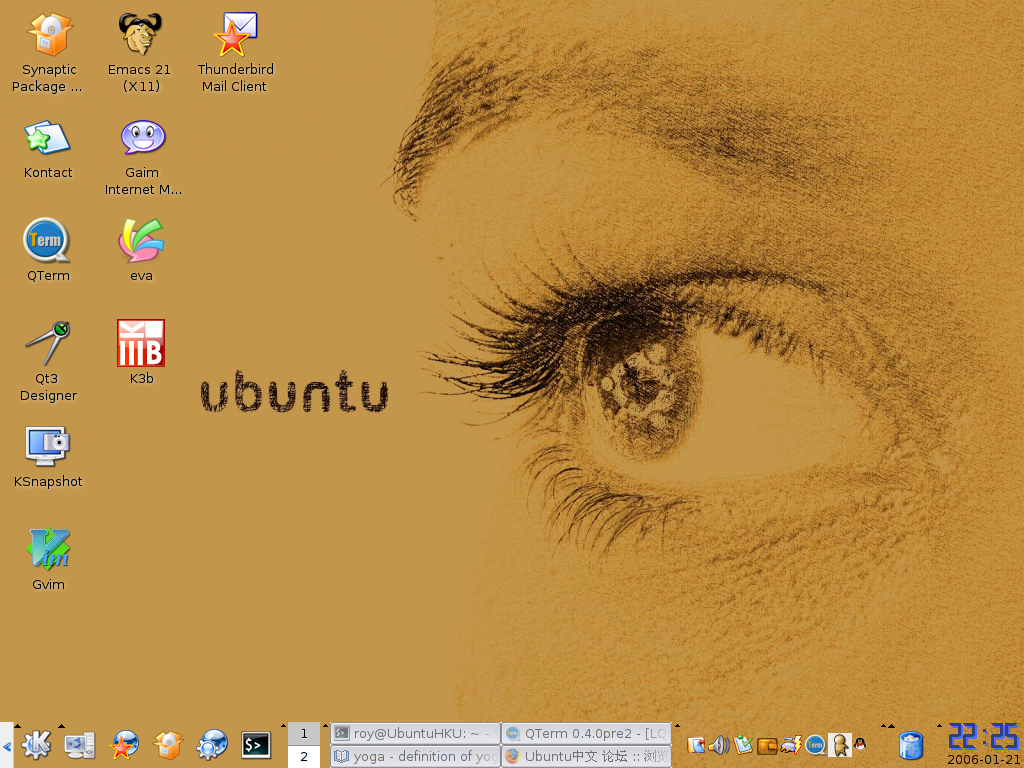Click the 2006-01-21 date text

pos(983,760)
